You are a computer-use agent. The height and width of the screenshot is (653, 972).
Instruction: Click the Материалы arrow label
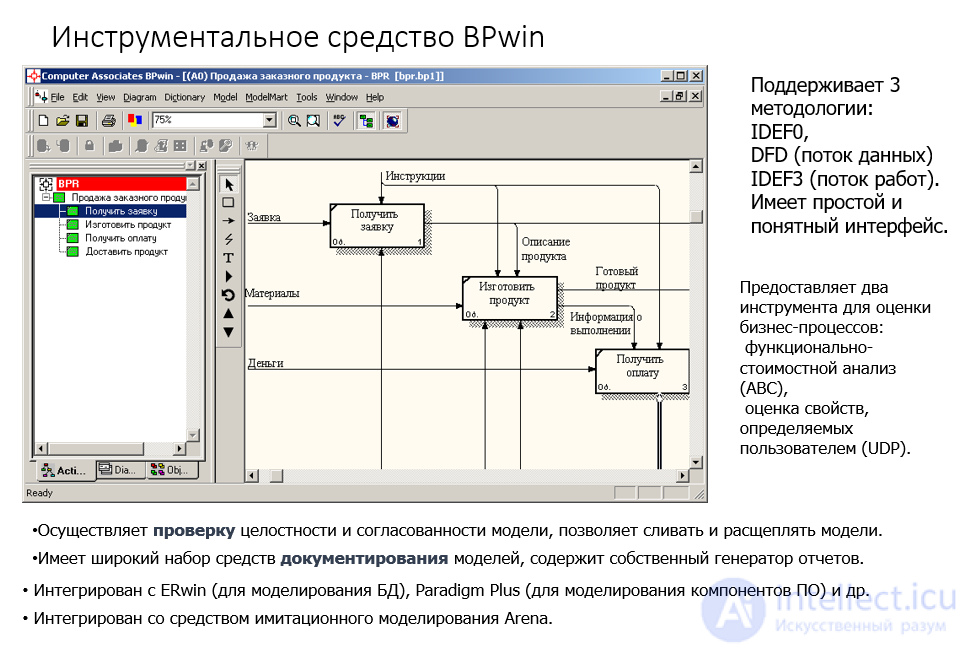pyautogui.click(x=272, y=293)
